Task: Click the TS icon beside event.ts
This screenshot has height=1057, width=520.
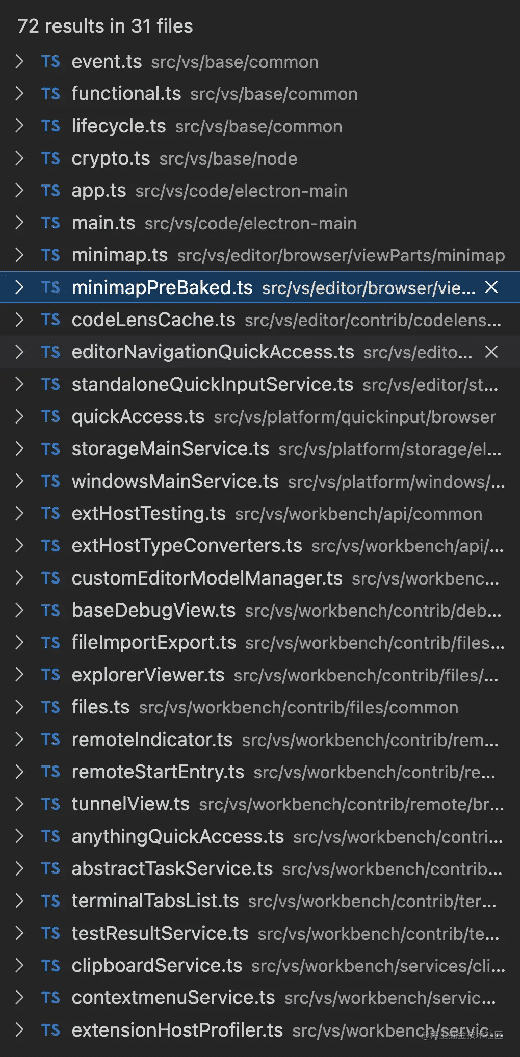Action: click(51, 61)
